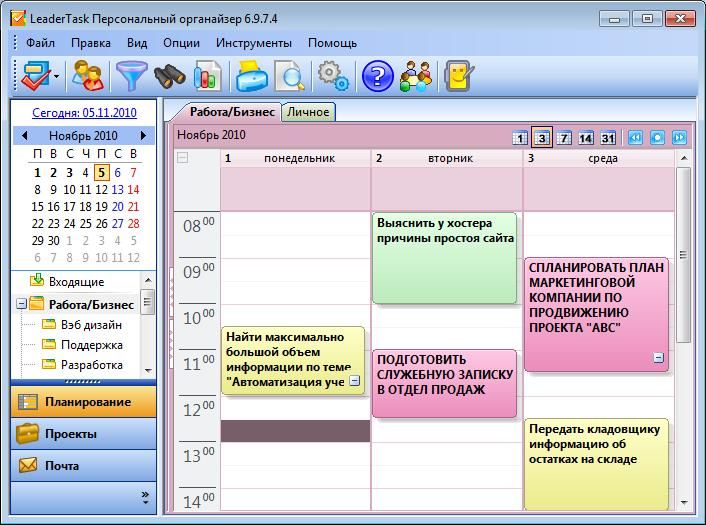Go to next month in mini calendar
Viewport: 706px width, 525px height.
(x=143, y=135)
